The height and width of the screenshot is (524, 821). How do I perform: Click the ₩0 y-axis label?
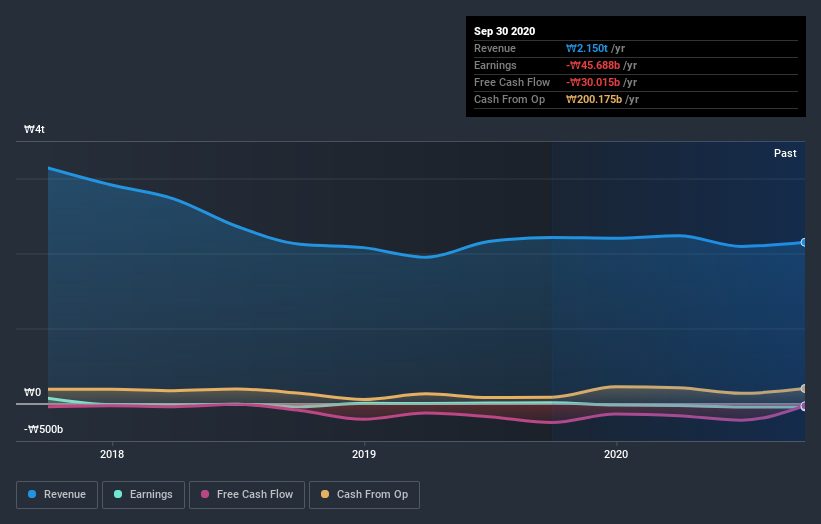[32, 392]
